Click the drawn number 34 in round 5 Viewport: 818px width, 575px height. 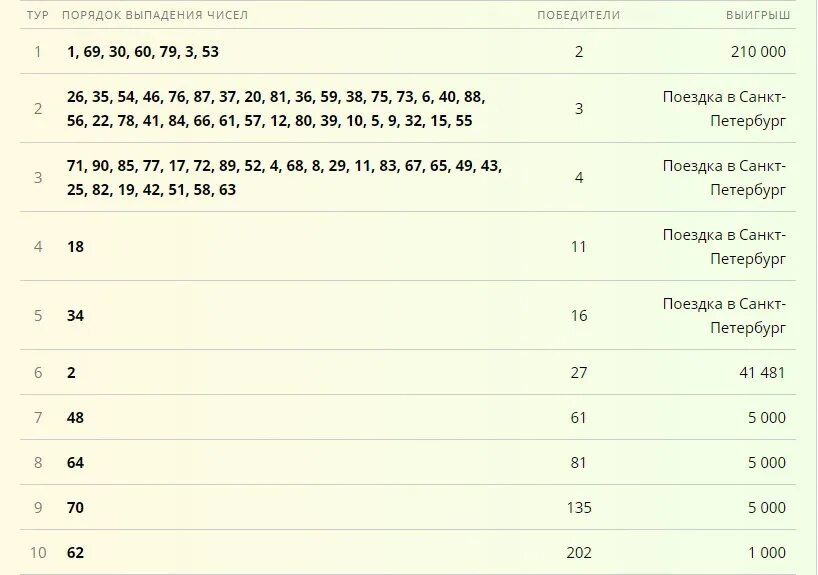(75, 316)
